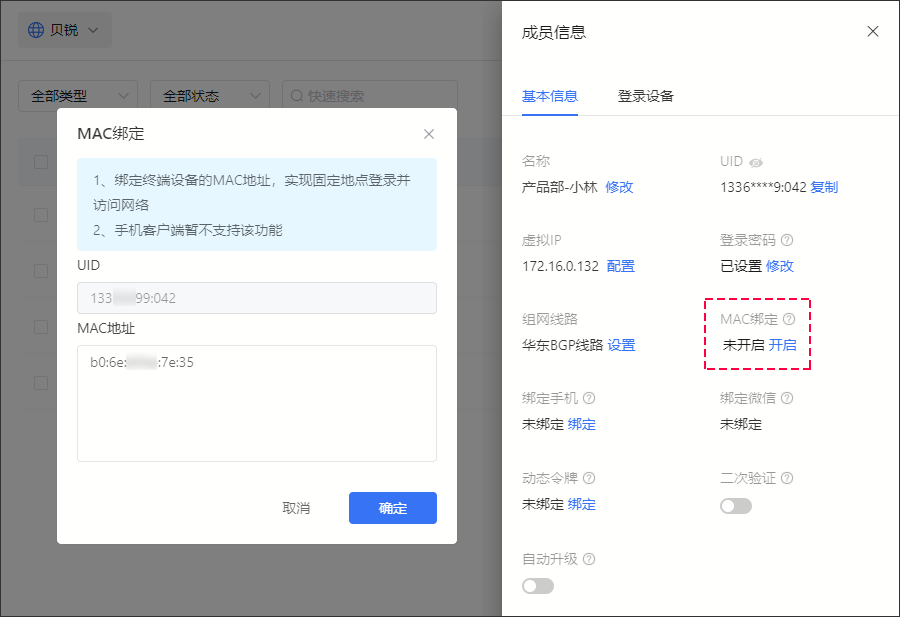Image resolution: width=900 pixels, height=617 pixels.
Task: Click the help icon beside 绑定手机
Action: 589,398
